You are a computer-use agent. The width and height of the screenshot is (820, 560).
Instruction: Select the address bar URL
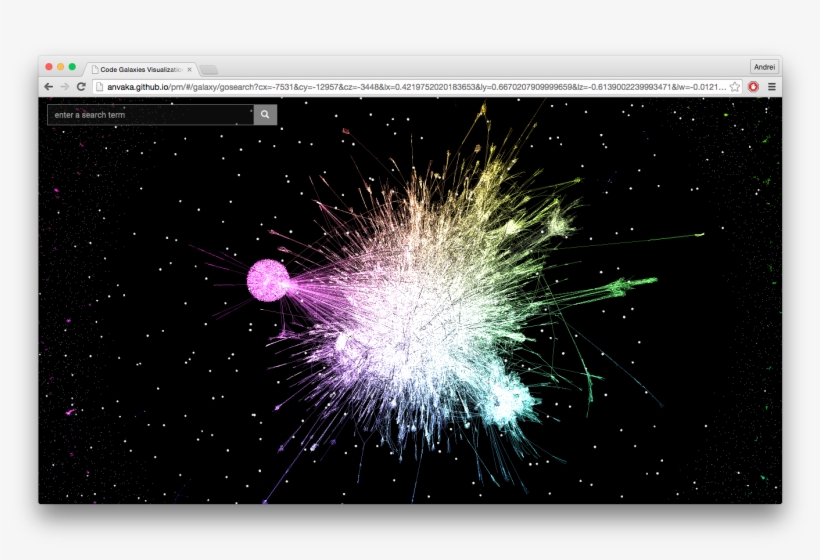(416, 87)
